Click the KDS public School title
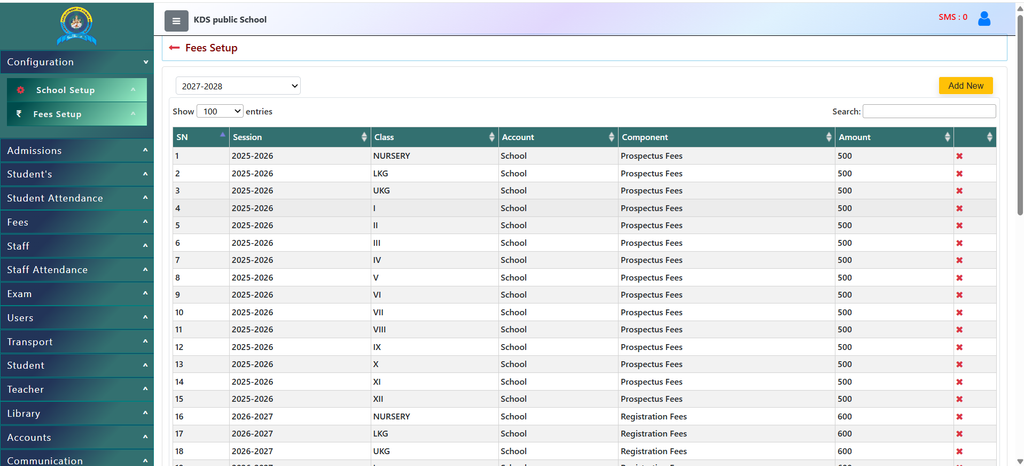Image resolution: width=1024 pixels, height=466 pixels. [230, 20]
